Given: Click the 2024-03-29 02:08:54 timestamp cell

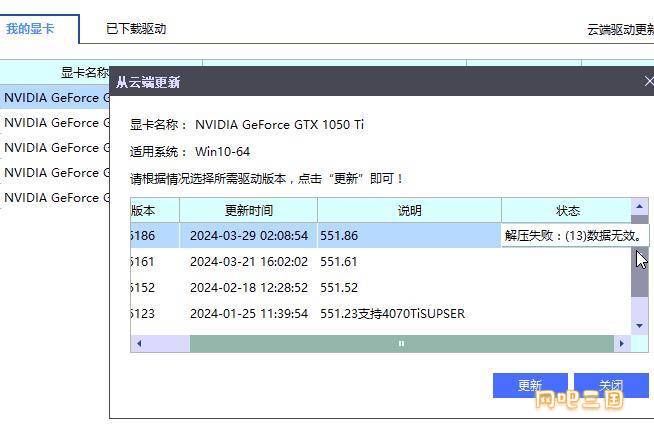Looking at the screenshot, I should point(249,236).
